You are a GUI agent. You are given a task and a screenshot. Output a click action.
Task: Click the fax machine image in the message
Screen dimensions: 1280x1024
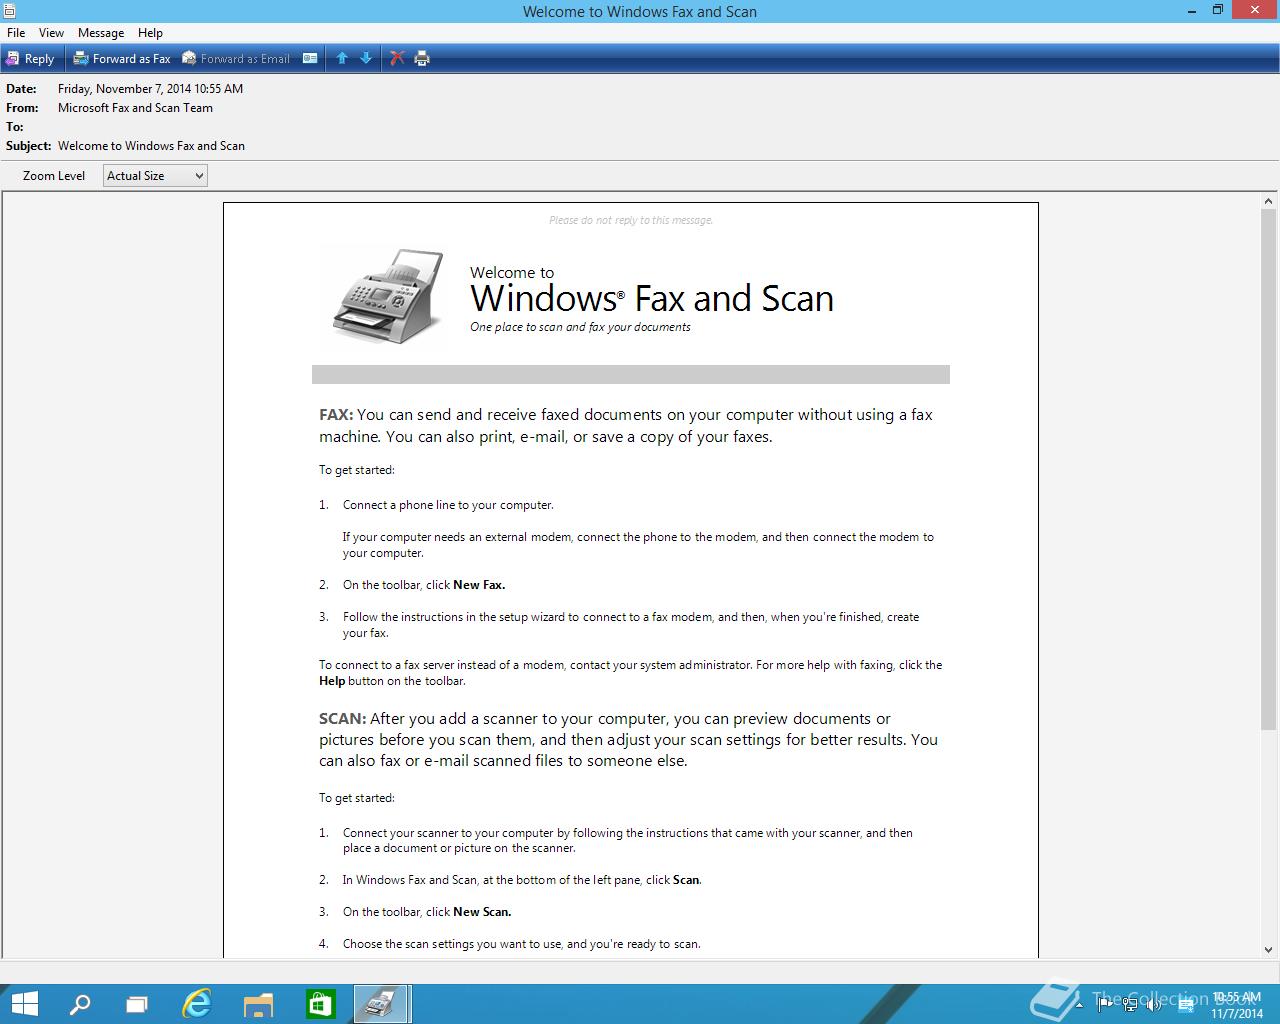pyautogui.click(x=389, y=297)
